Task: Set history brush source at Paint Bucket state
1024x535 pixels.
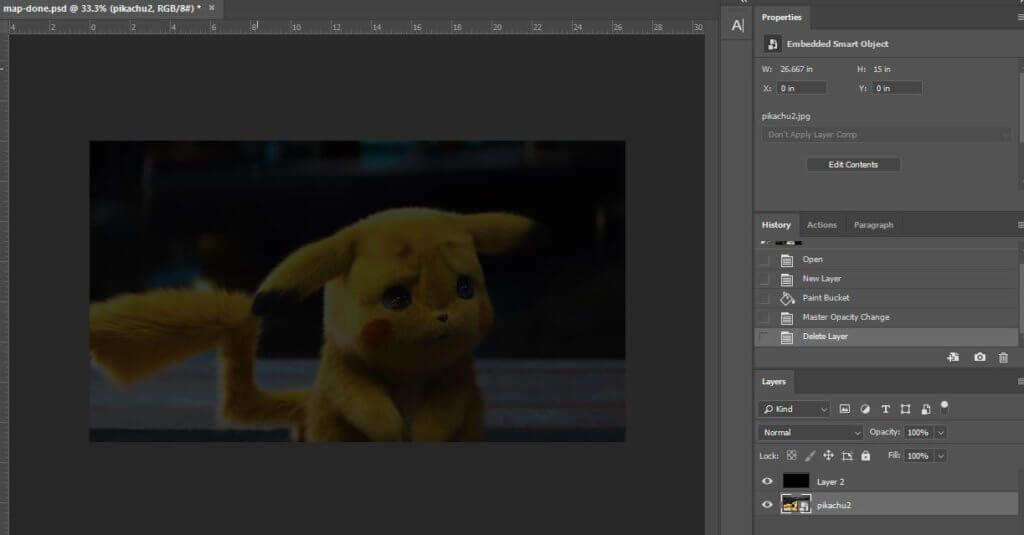Action: click(764, 299)
